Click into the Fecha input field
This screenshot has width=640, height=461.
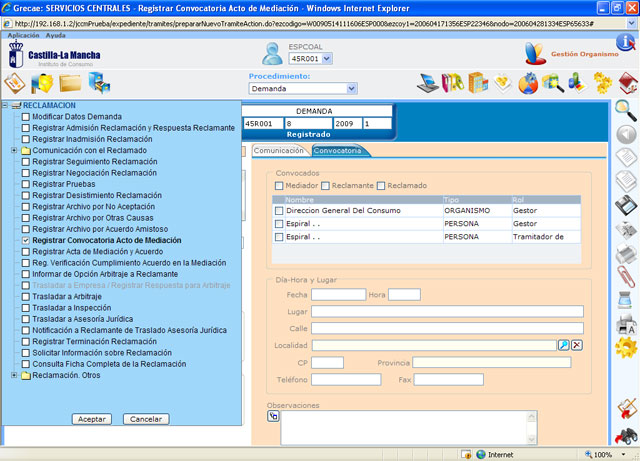(x=338, y=294)
